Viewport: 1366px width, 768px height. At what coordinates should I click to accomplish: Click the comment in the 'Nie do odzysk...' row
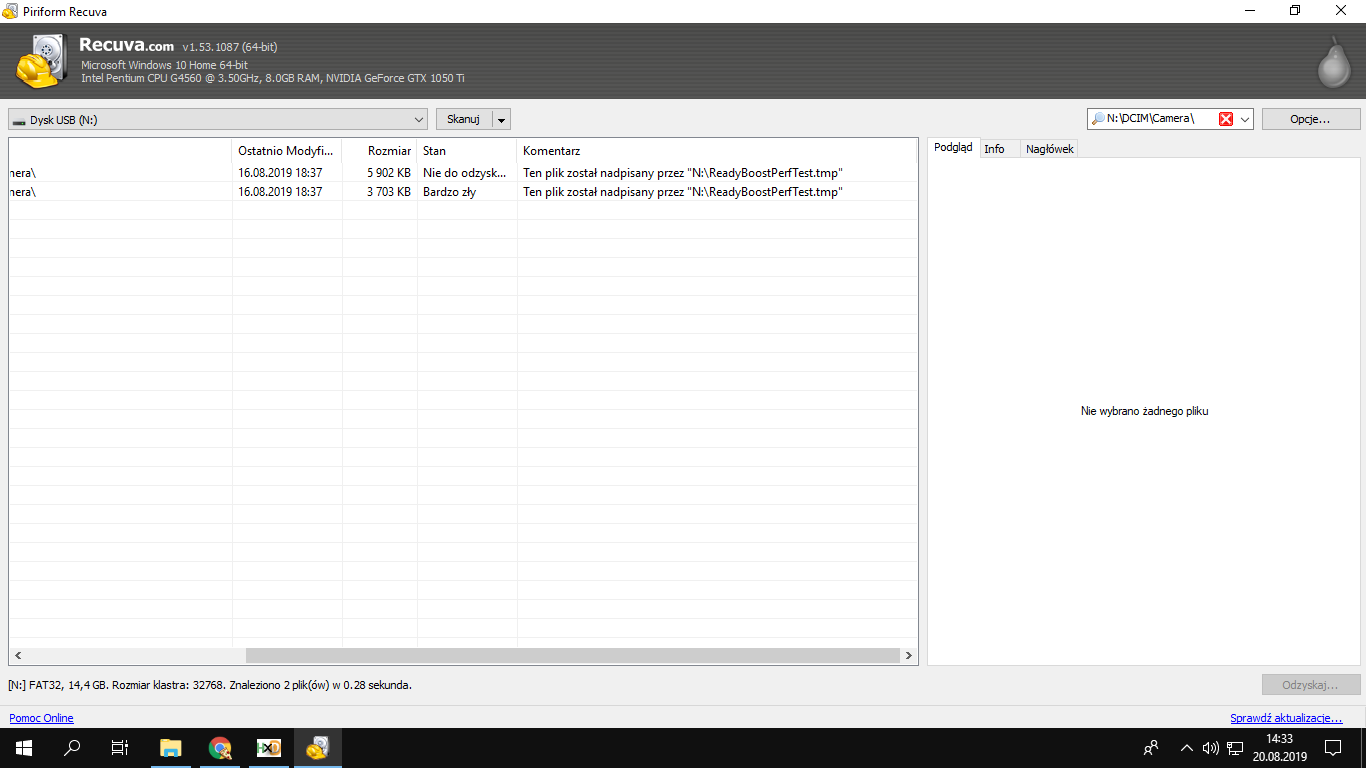pyautogui.click(x=683, y=173)
